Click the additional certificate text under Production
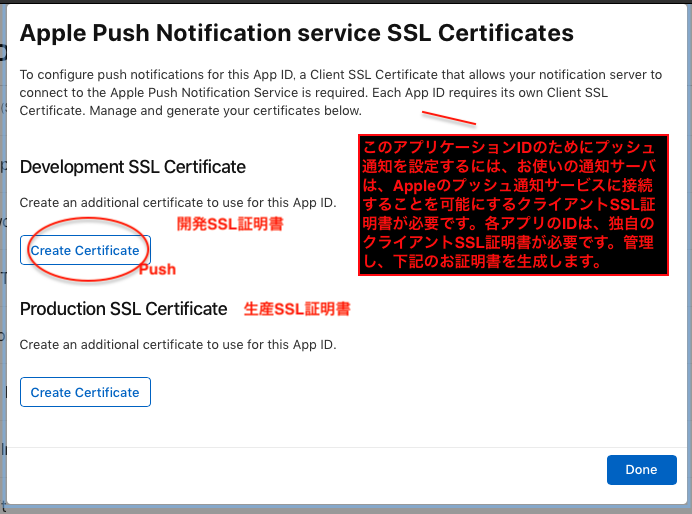 coord(178,345)
